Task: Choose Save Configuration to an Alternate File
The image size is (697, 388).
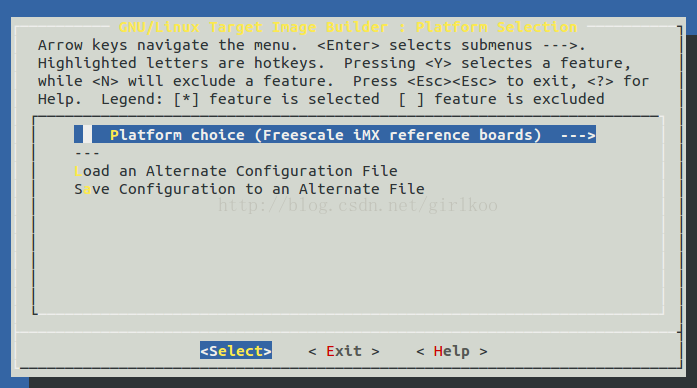Action: click(x=249, y=189)
